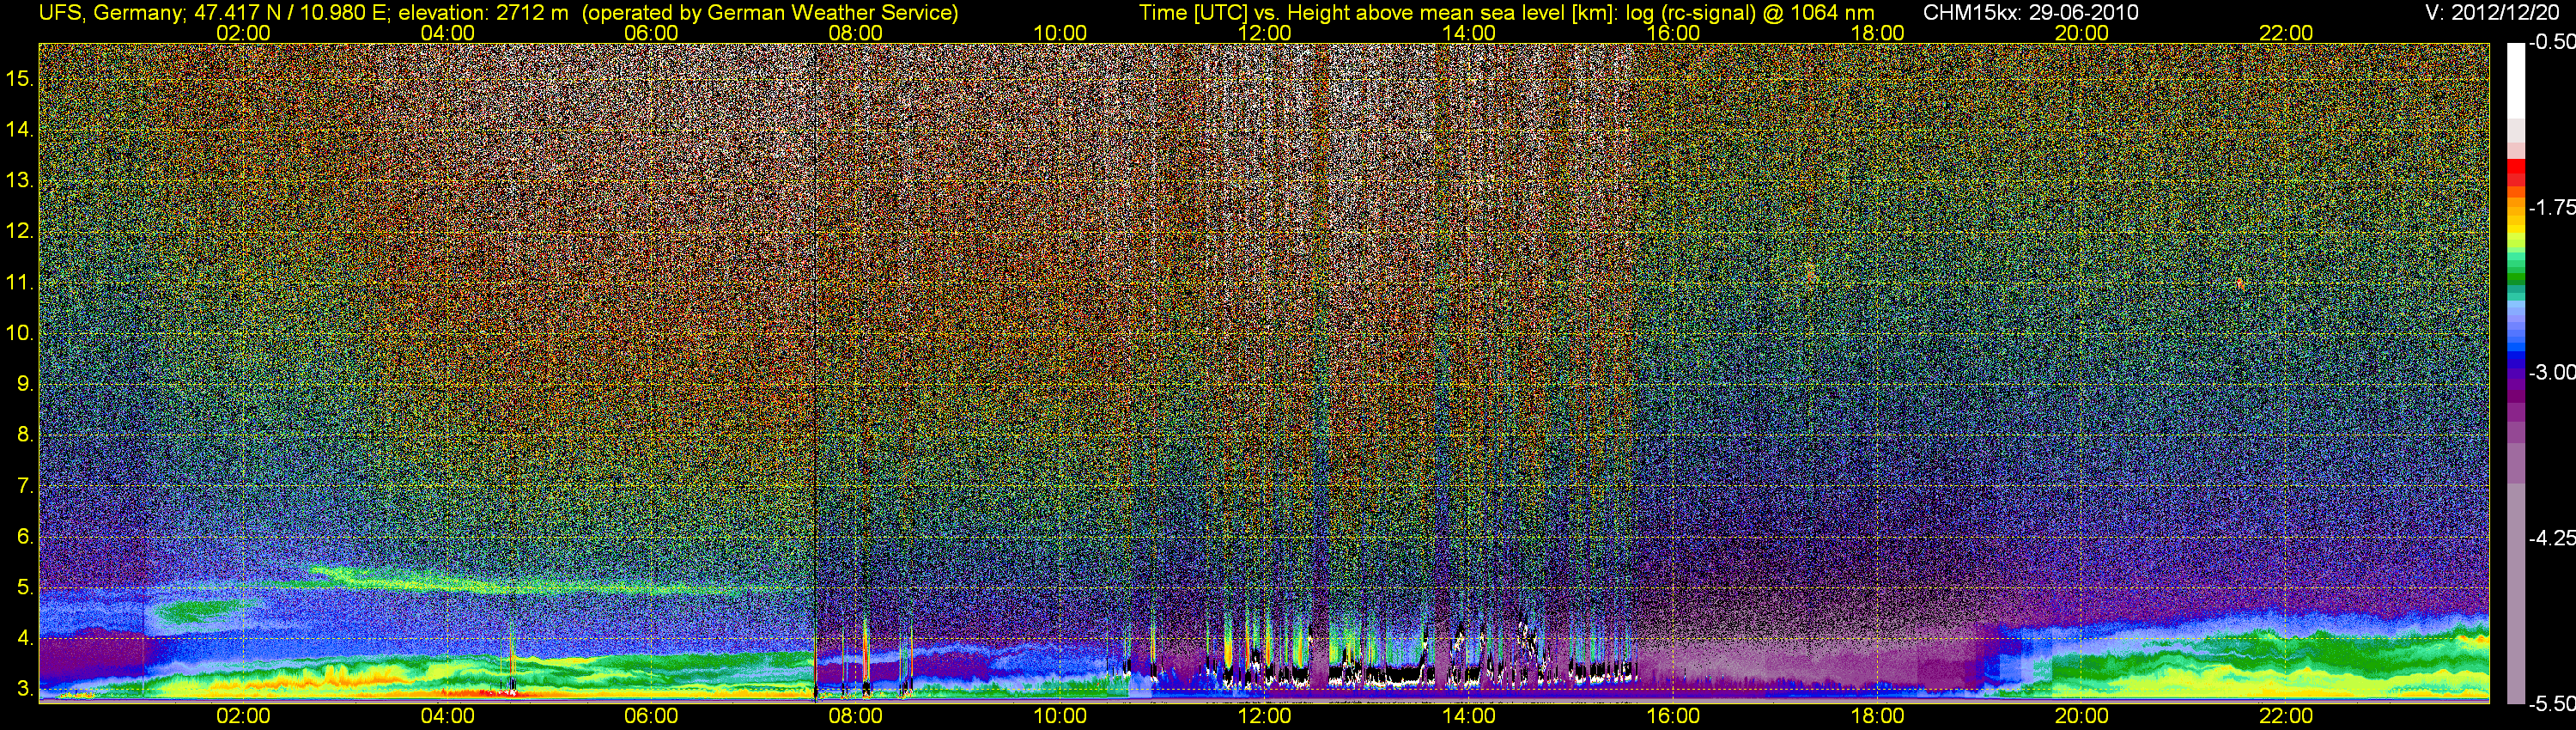
Task: Click the '06:00' label on bottom time axis
Action: 651,716
